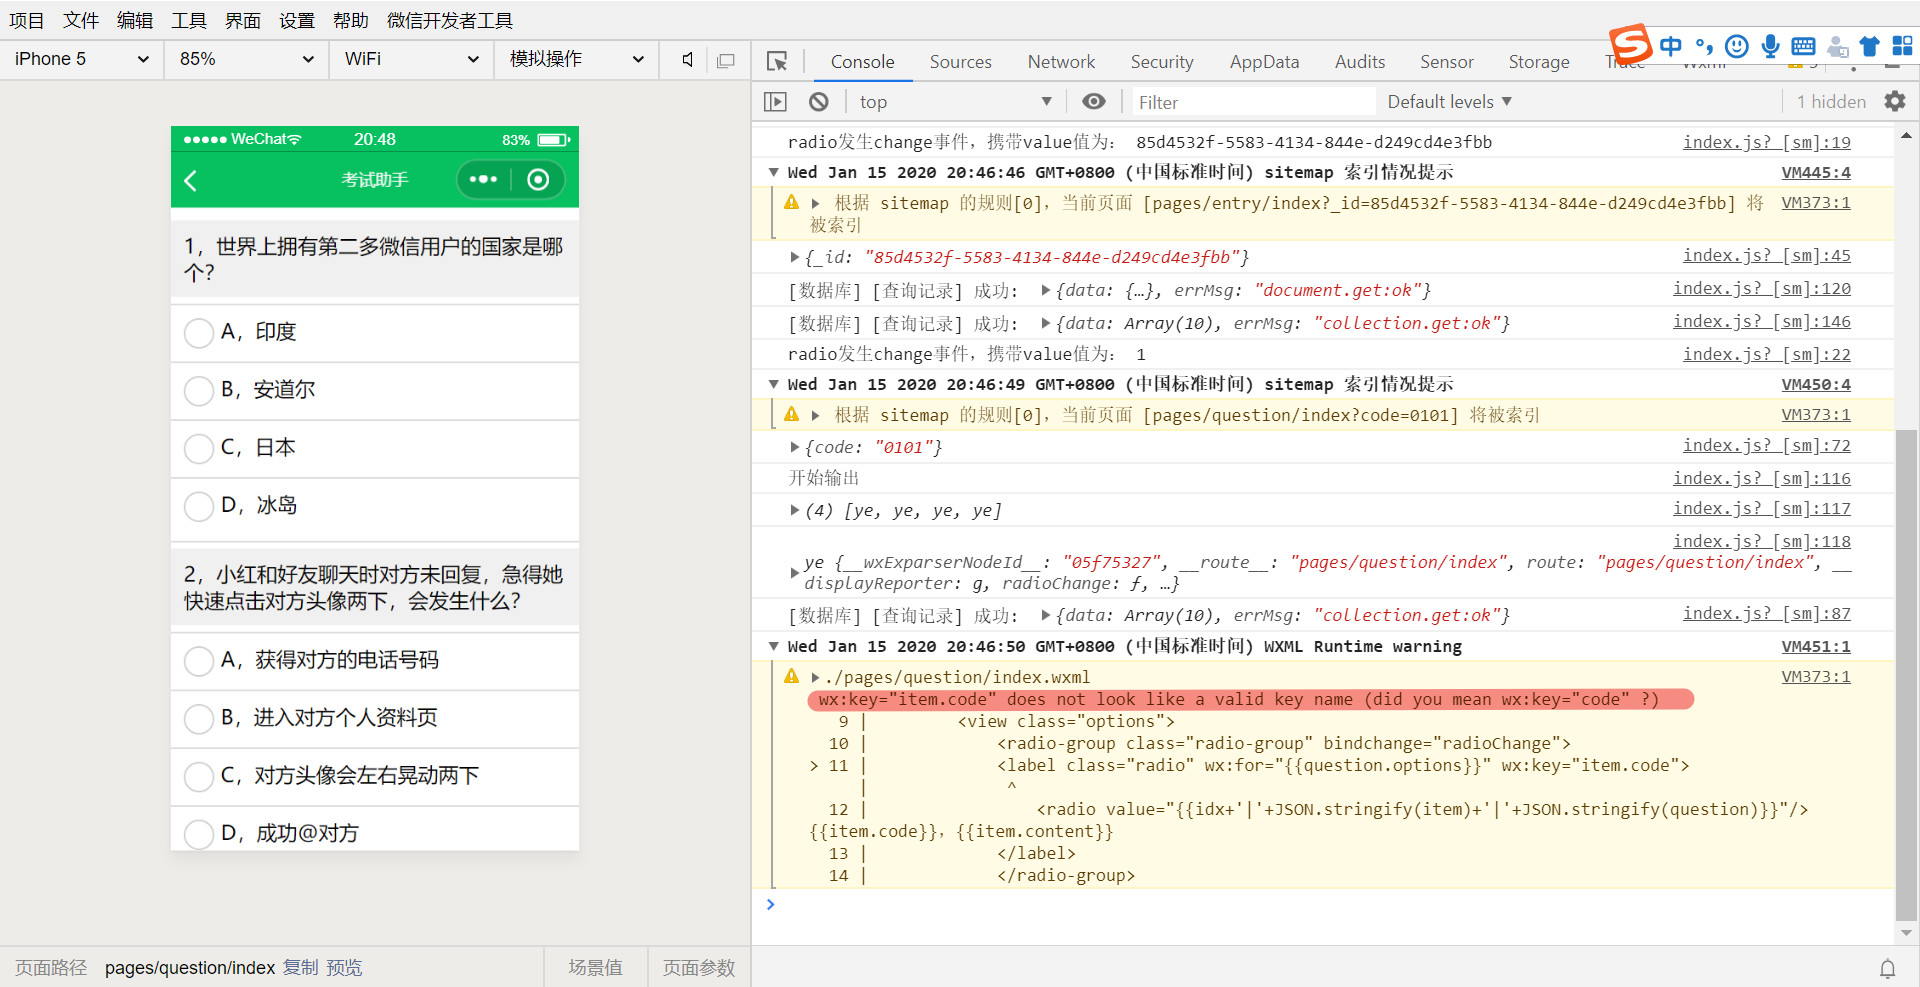The width and height of the screenshot is (1920, 987).
Task: Toggle Sogou Chinese/English mode icon
Action: pos(1671,46)
